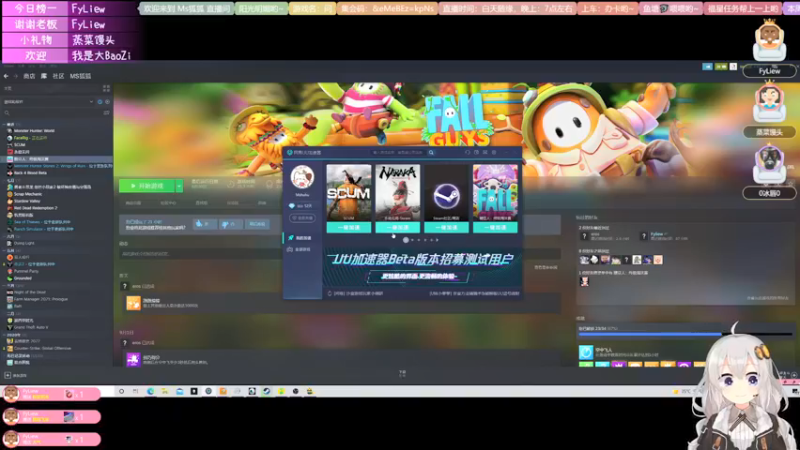Collapse the 最近 recent games category
Viewport: 800px width, 450px height.
(10, 124)
